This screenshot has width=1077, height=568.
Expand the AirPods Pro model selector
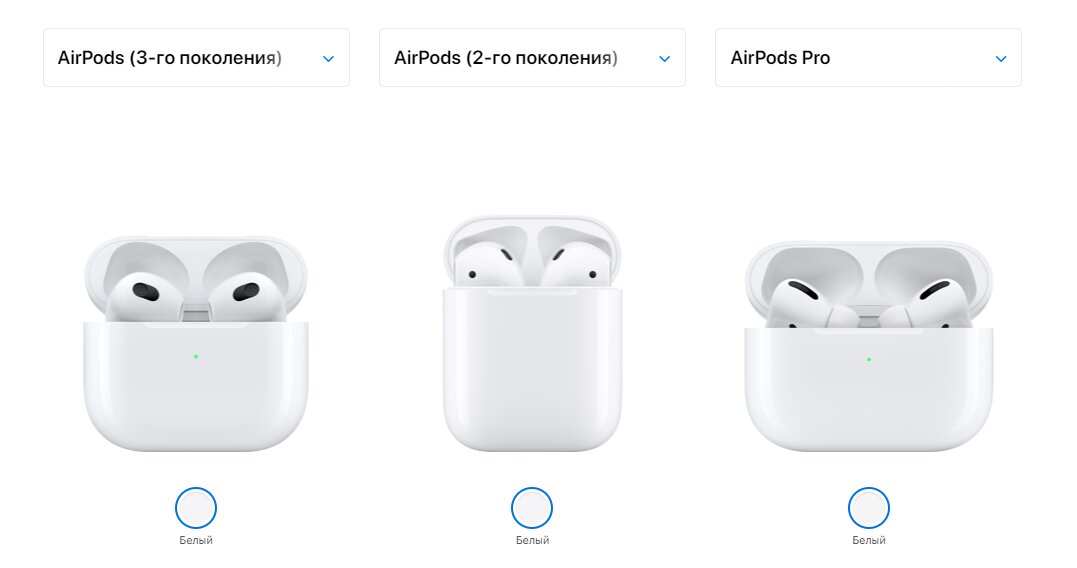tap(868, 58)
